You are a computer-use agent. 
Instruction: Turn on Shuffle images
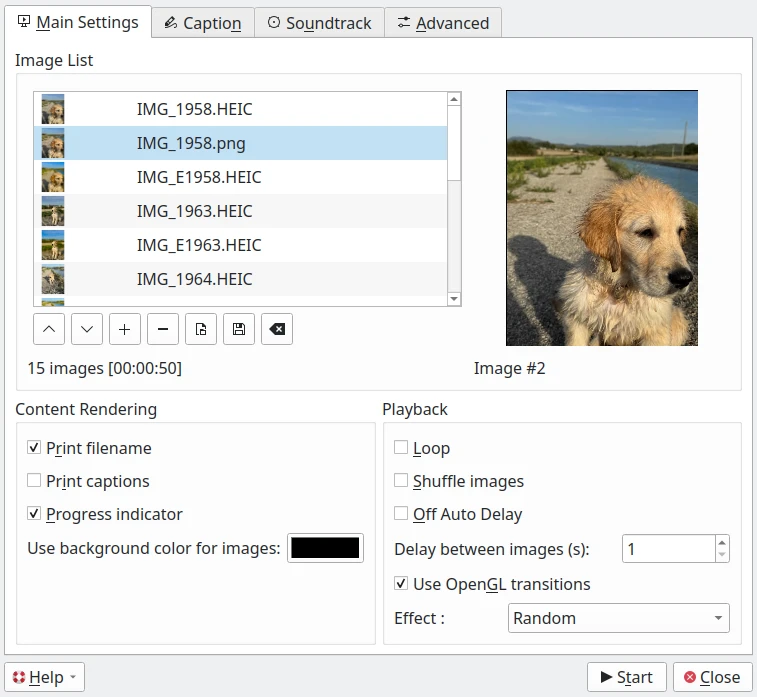401,481
